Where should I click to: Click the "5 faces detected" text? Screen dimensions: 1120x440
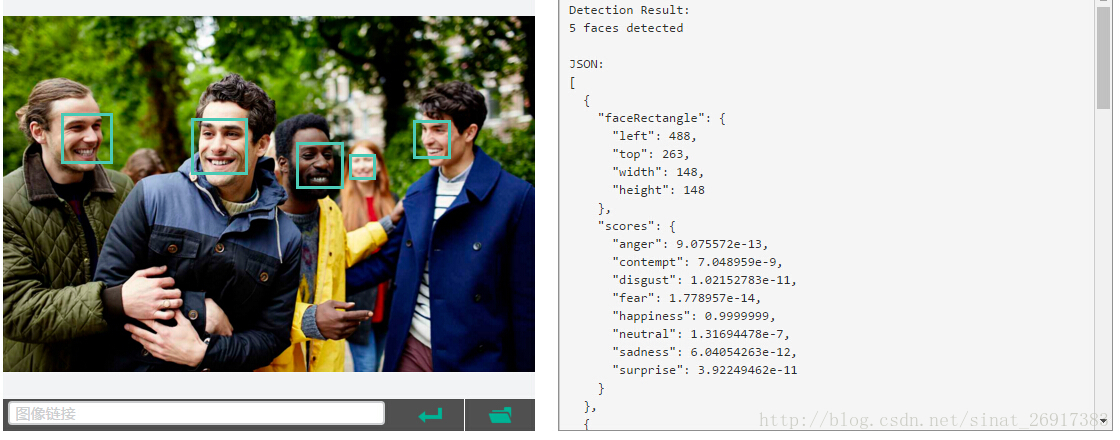point(626,28)
